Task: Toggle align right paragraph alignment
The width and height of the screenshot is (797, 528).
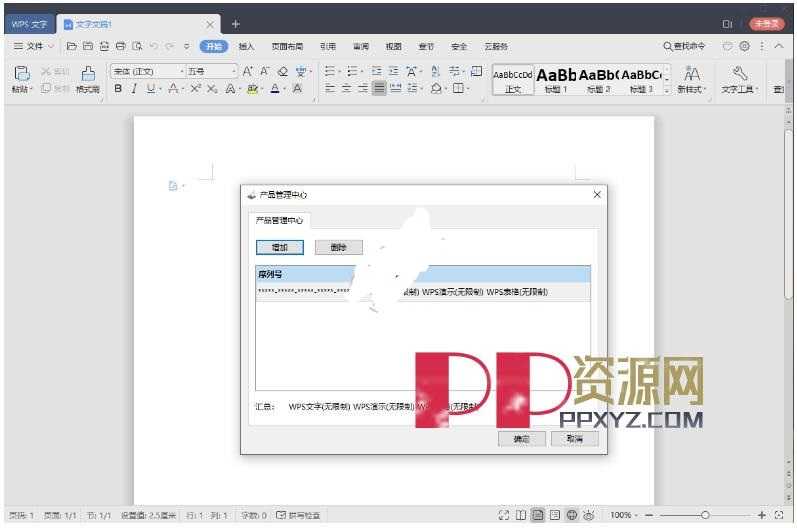Action: [x=363, y=89]
